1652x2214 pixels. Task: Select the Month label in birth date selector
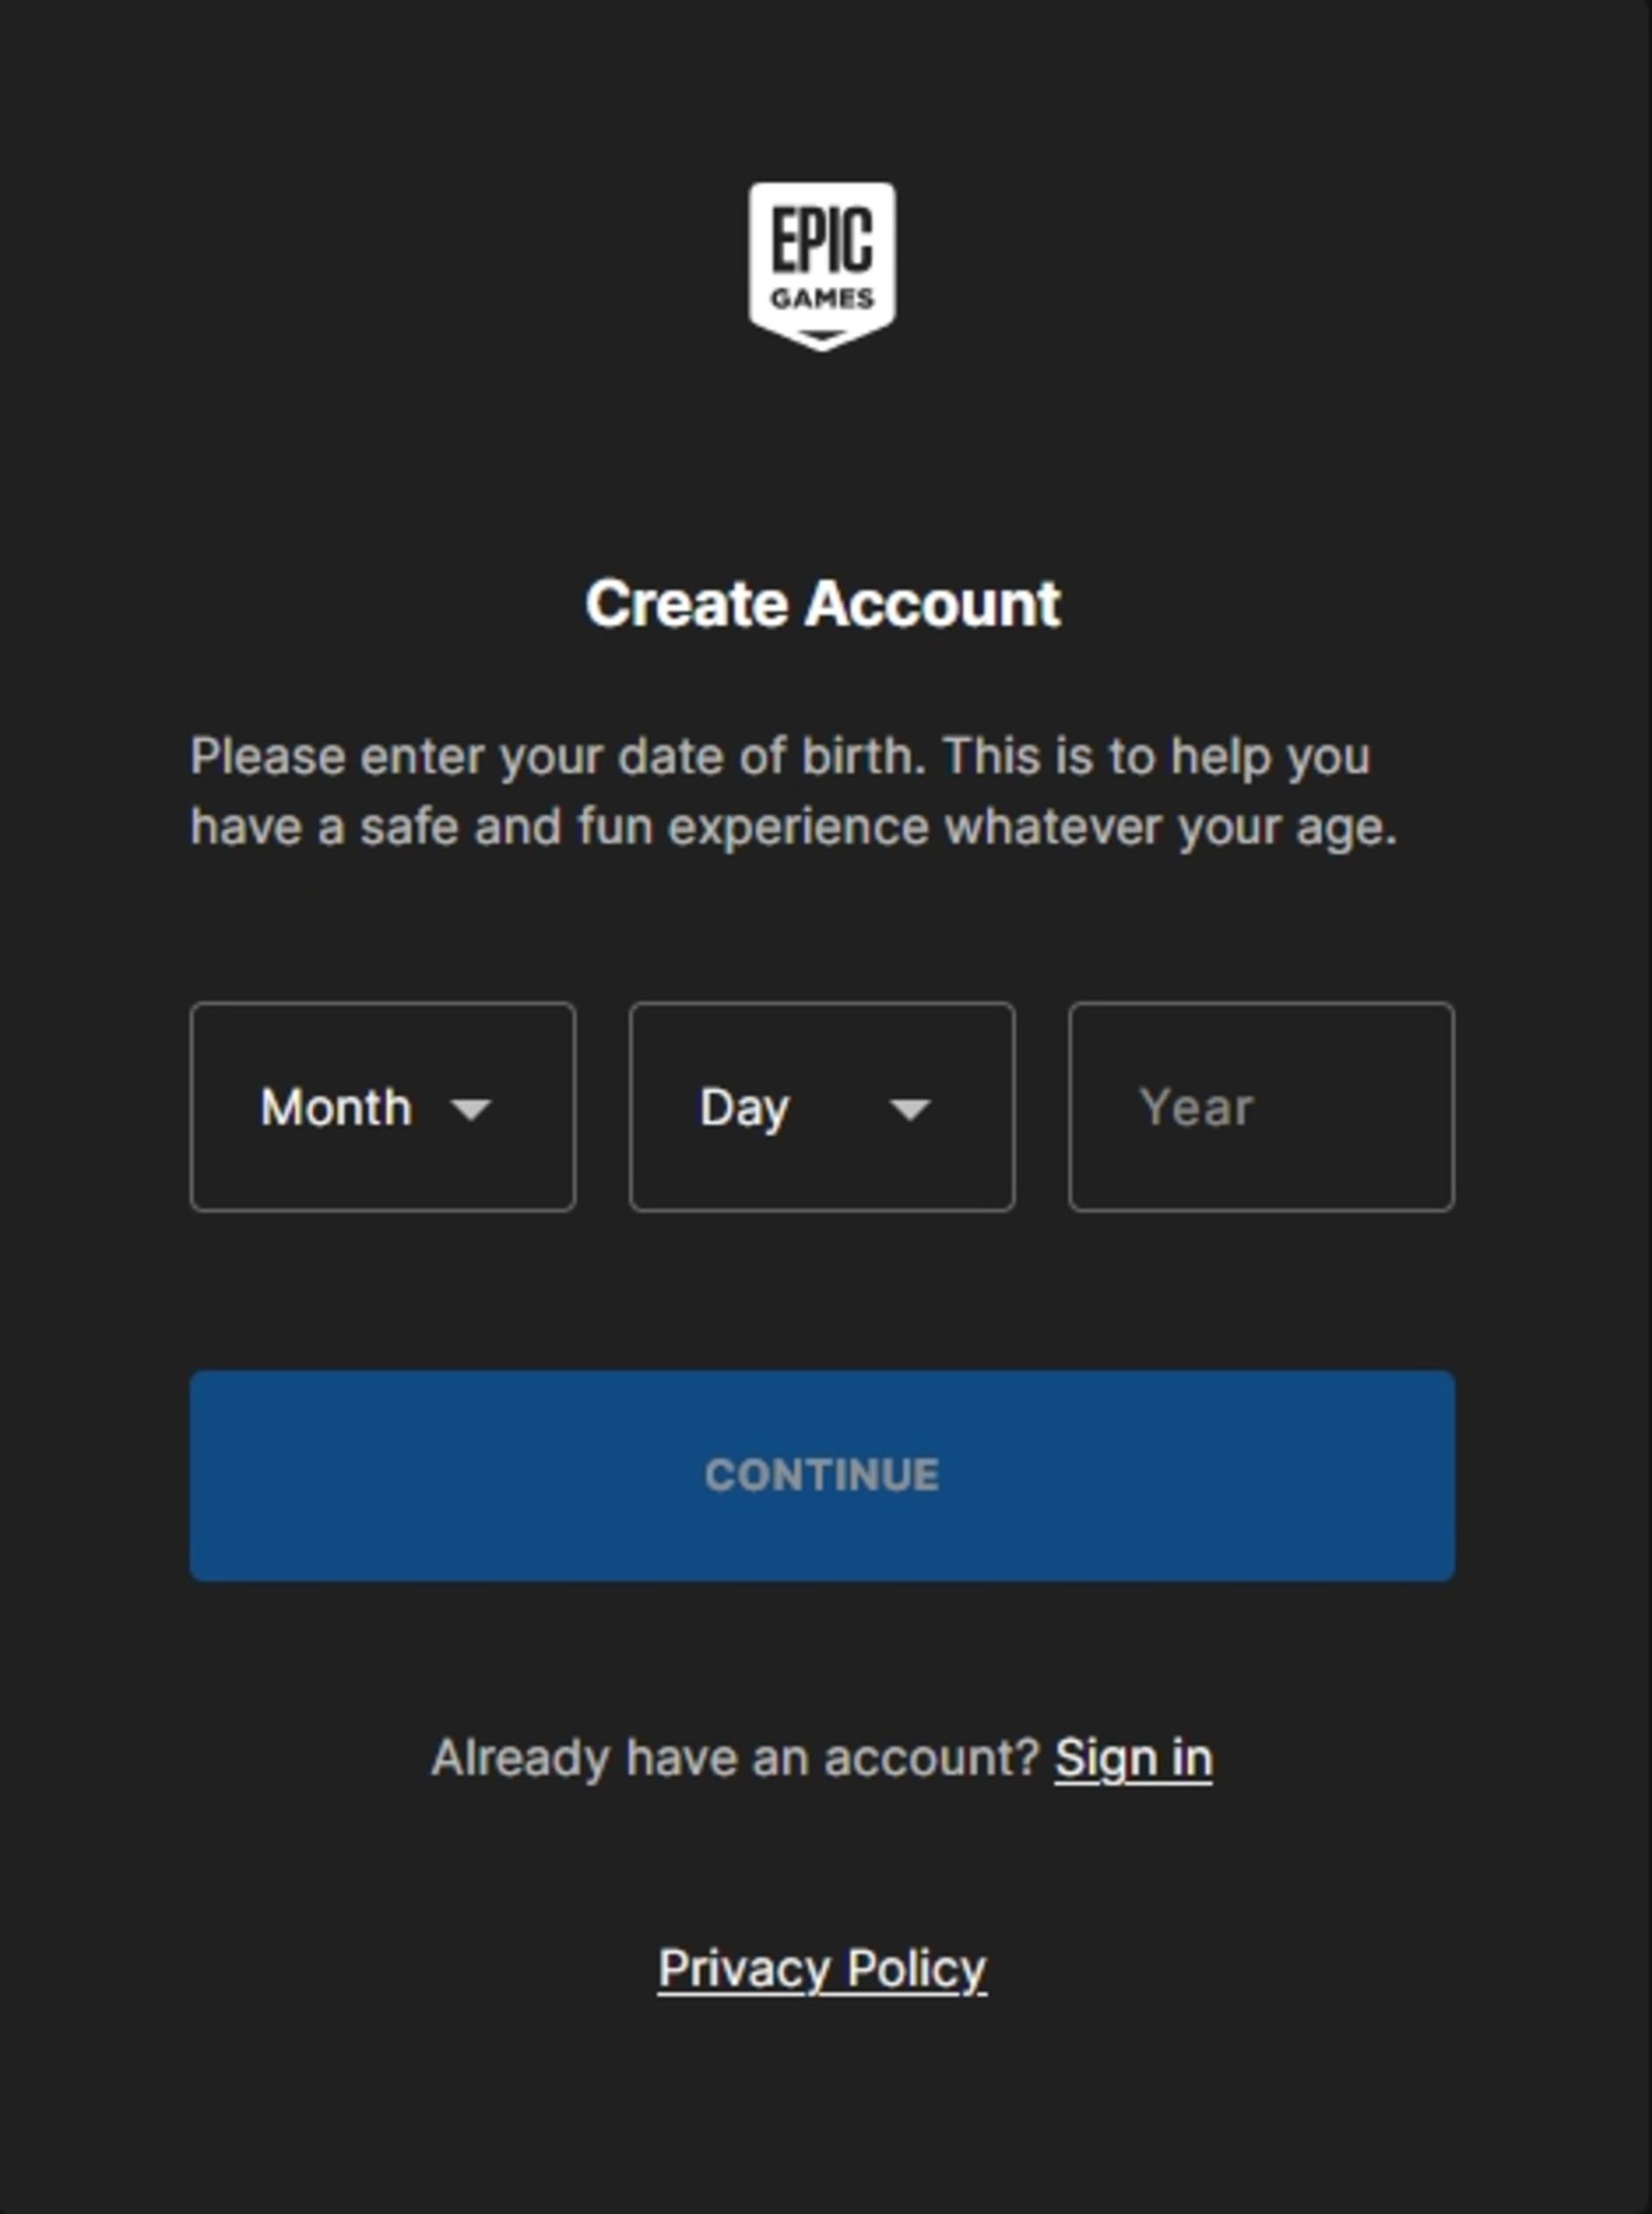[336, 1108]
